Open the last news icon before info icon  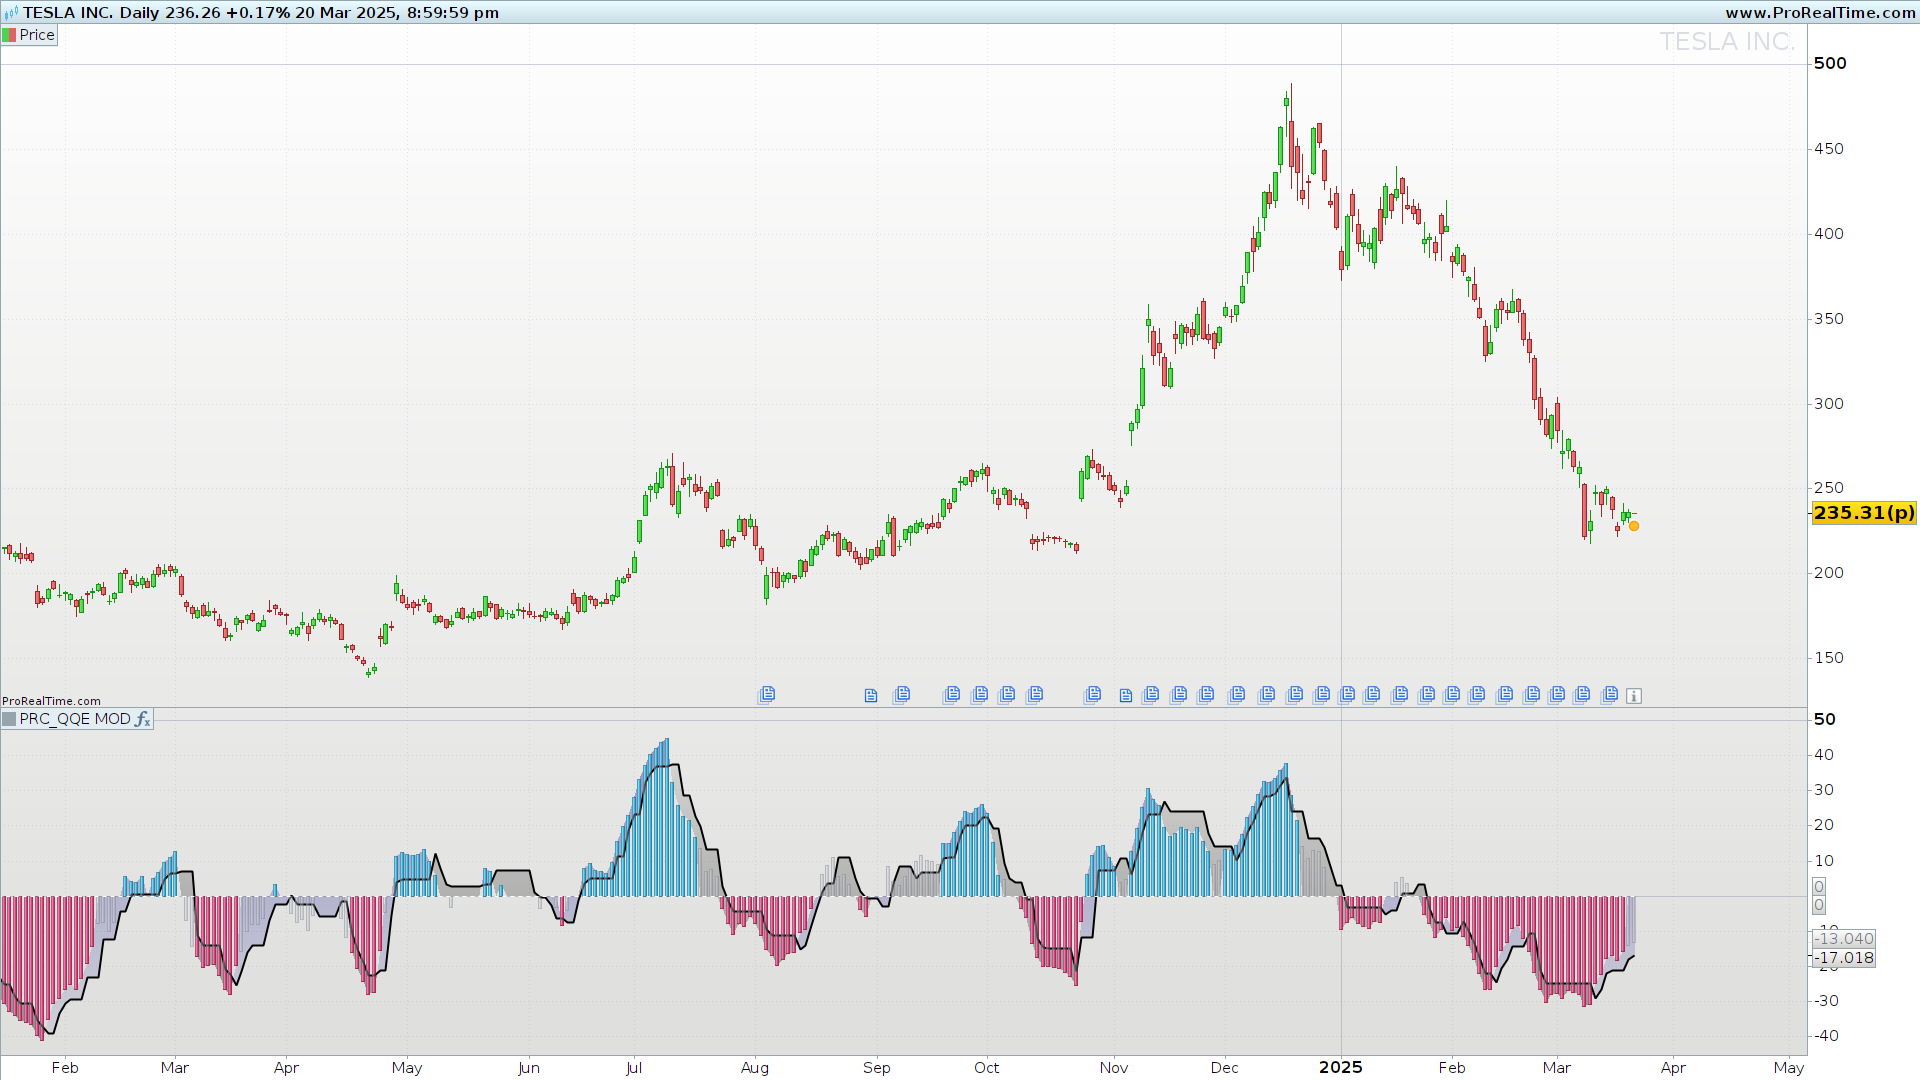tap(1609, 694)
